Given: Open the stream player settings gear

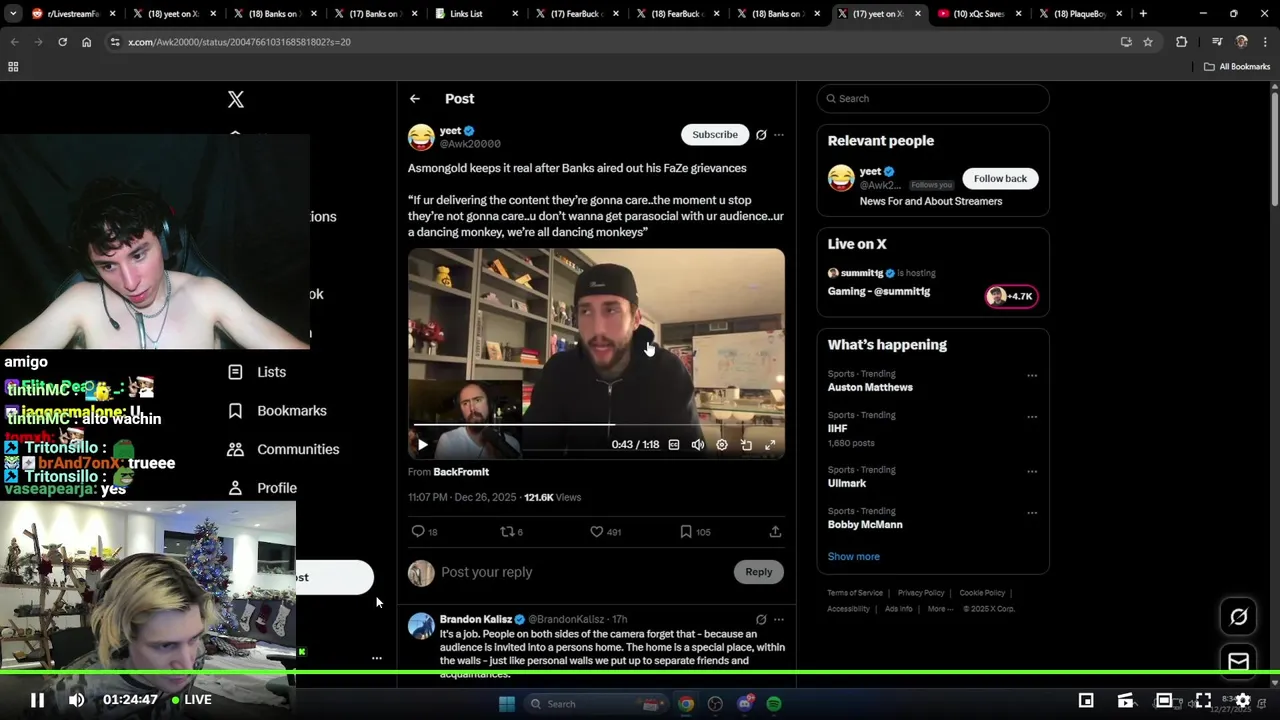Looking at the screenshot, I should (x=1243, y=701).
